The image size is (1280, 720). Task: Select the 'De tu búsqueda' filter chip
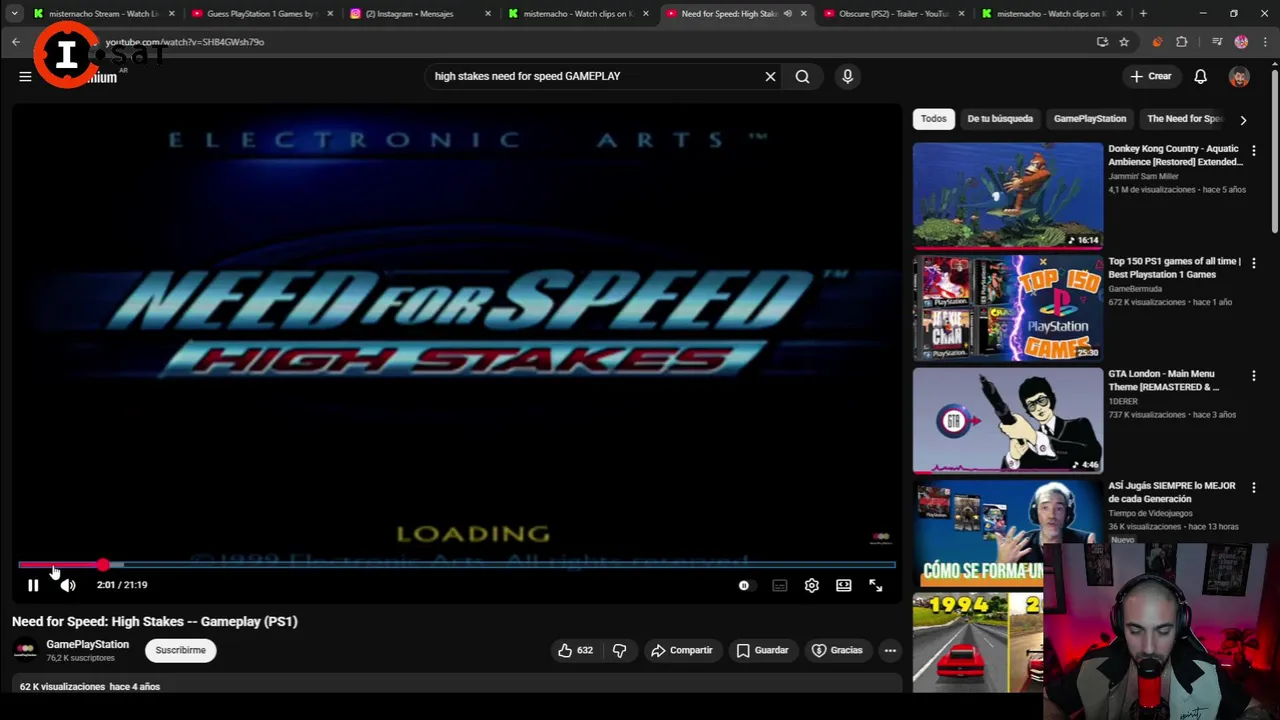1000,119
